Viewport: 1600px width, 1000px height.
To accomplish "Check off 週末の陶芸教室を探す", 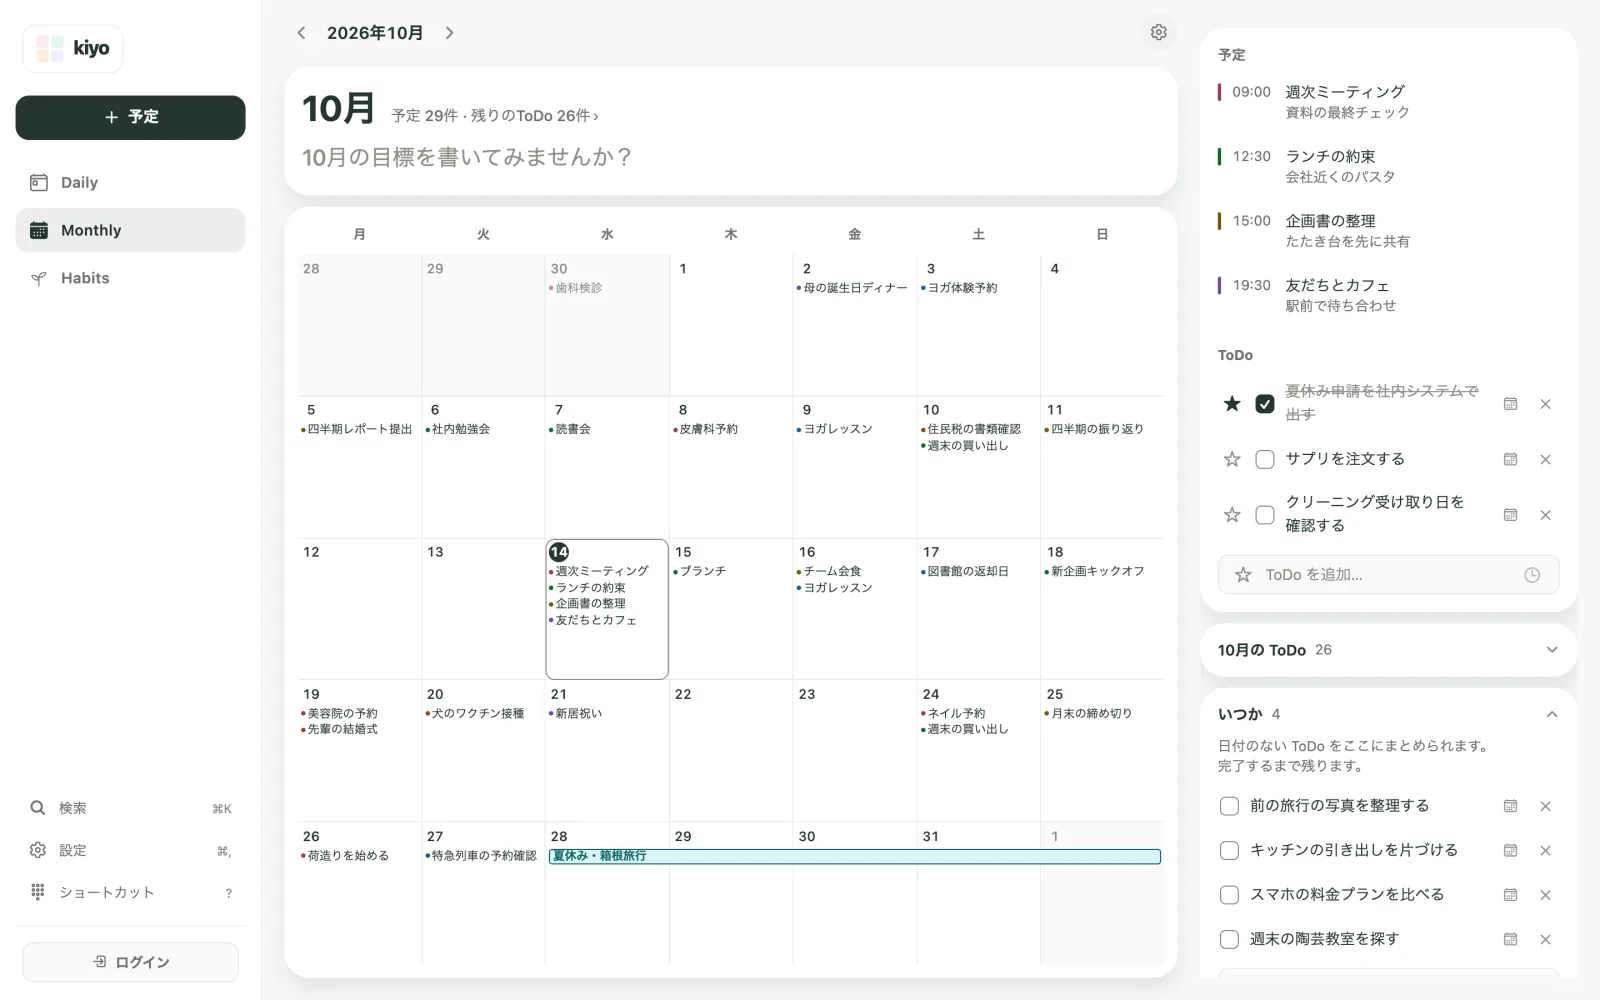I will coord(1229,939).
